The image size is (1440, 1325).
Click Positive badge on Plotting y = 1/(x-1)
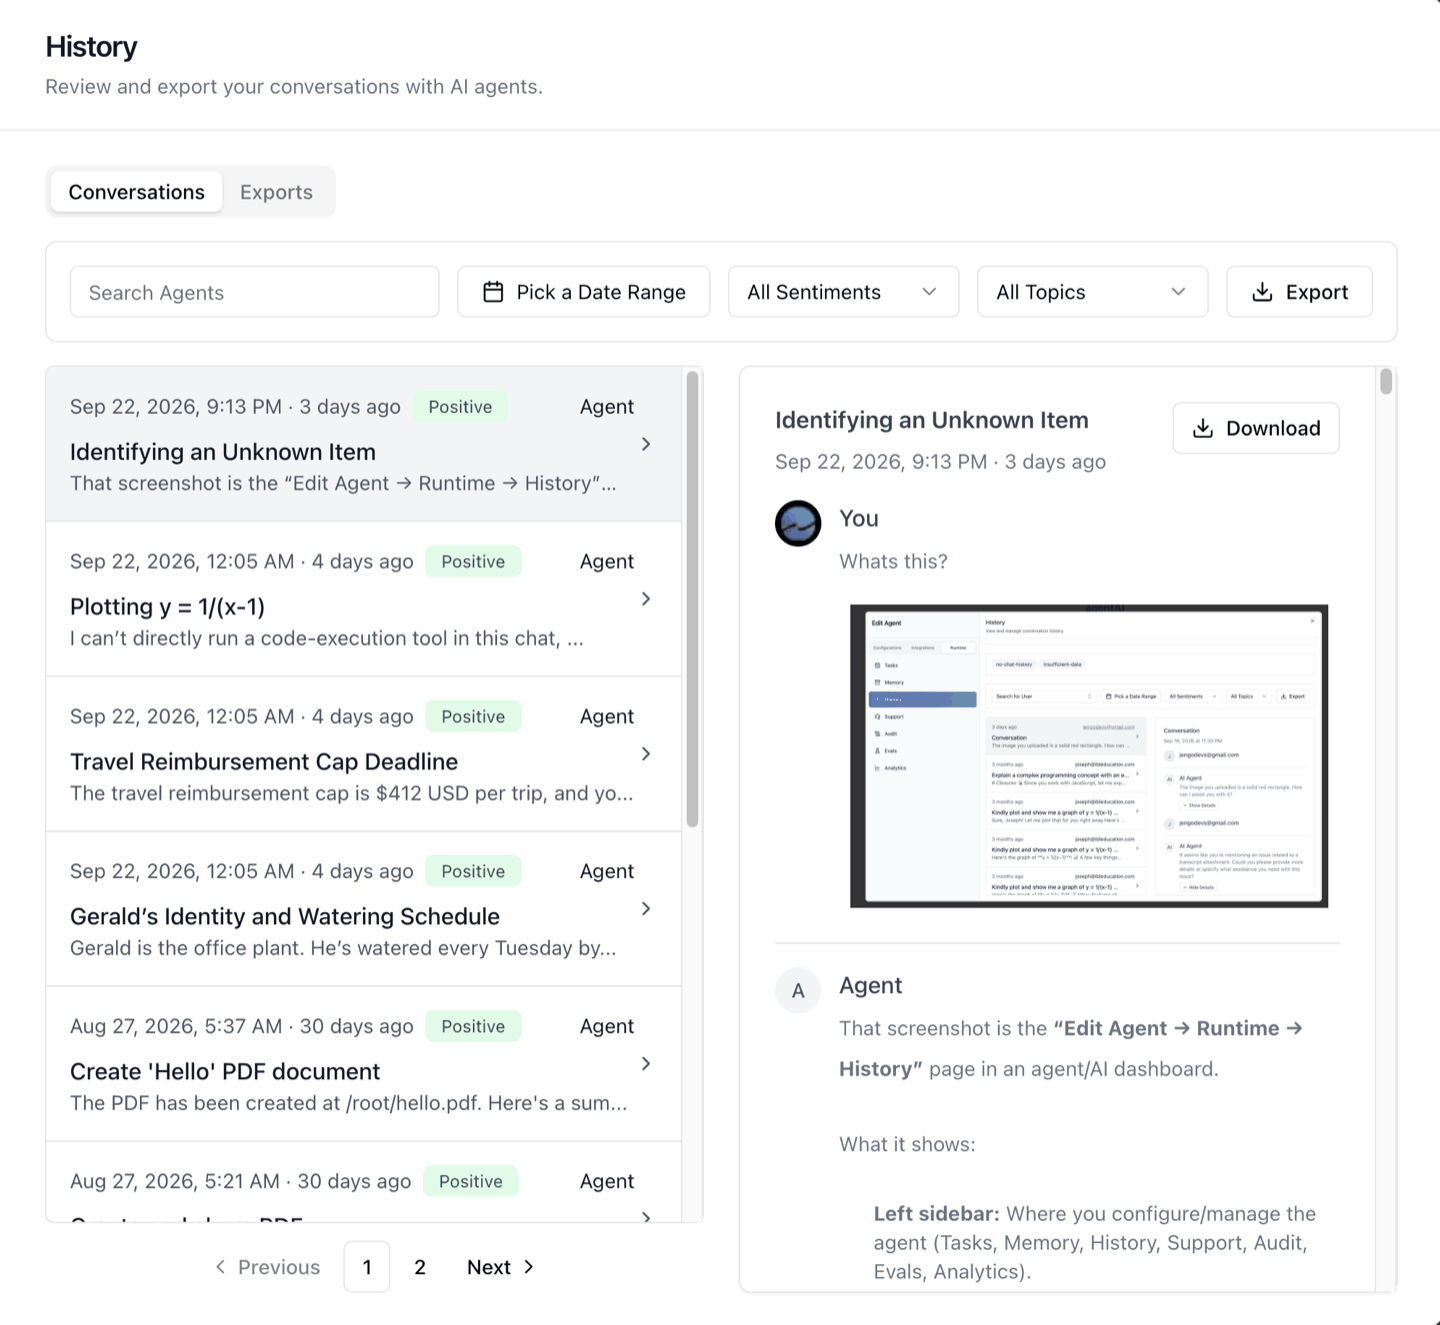pos(473,562)
